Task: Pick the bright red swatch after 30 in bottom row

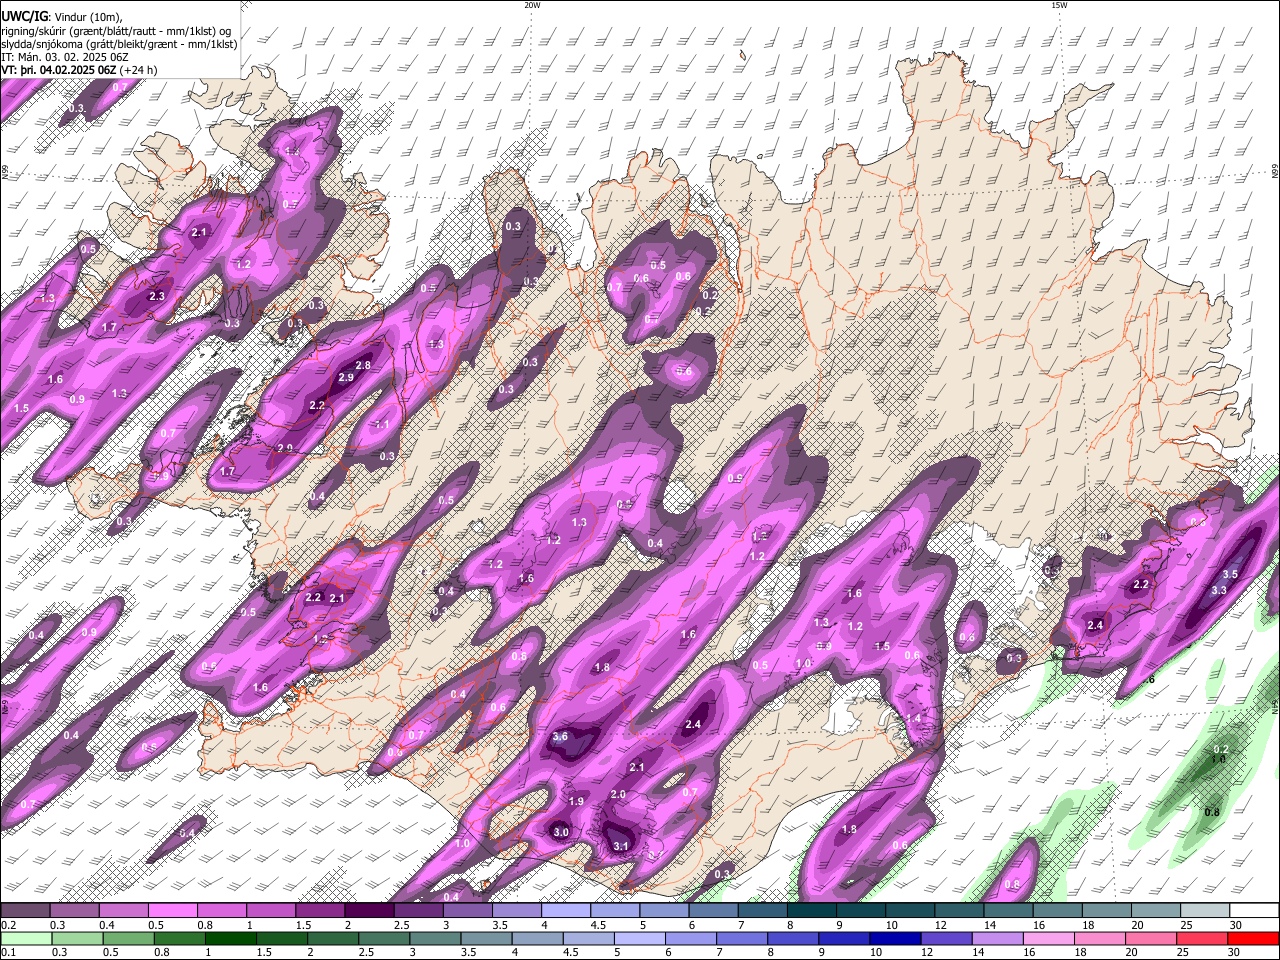Action: pyautogui.click(x=1254, y=938)
